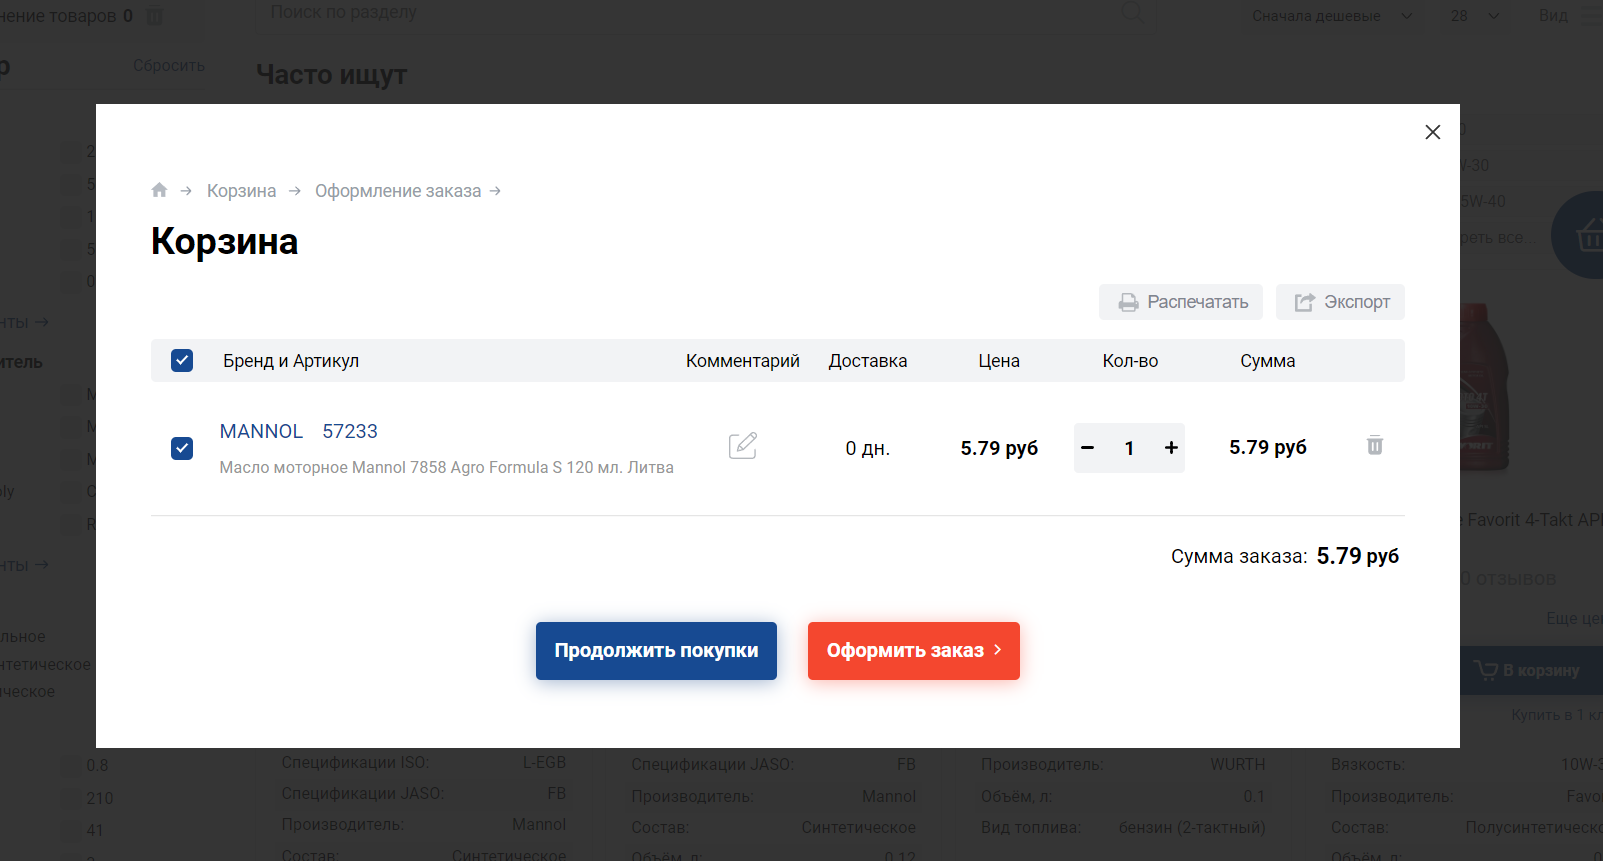This screenshot has height=861, width=1603.
Task: Click the Бренд и Артикул column header
Action: [x=291, y=361]
